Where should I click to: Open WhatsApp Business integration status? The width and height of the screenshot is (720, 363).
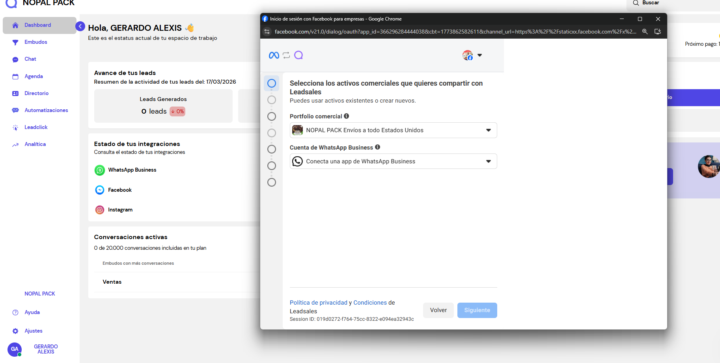point(132,170)
